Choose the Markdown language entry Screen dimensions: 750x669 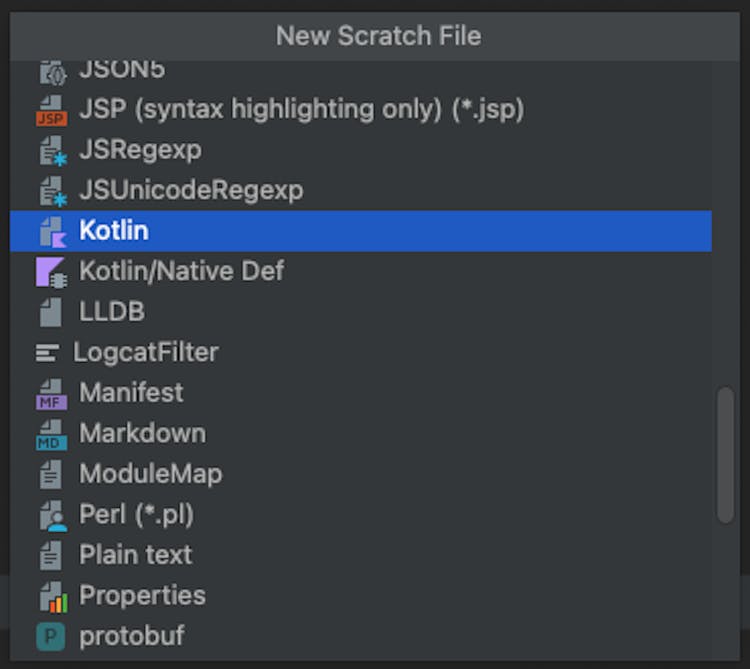[142, 434]
